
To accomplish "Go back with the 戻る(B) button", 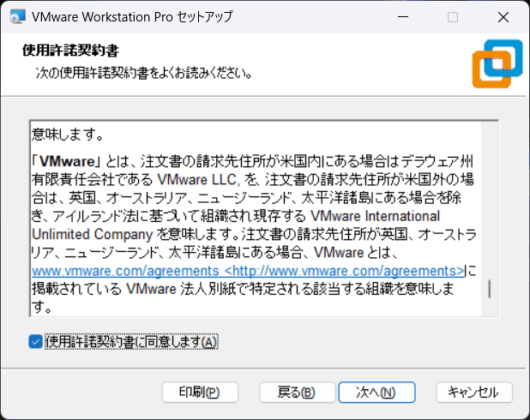I will 297,392.
